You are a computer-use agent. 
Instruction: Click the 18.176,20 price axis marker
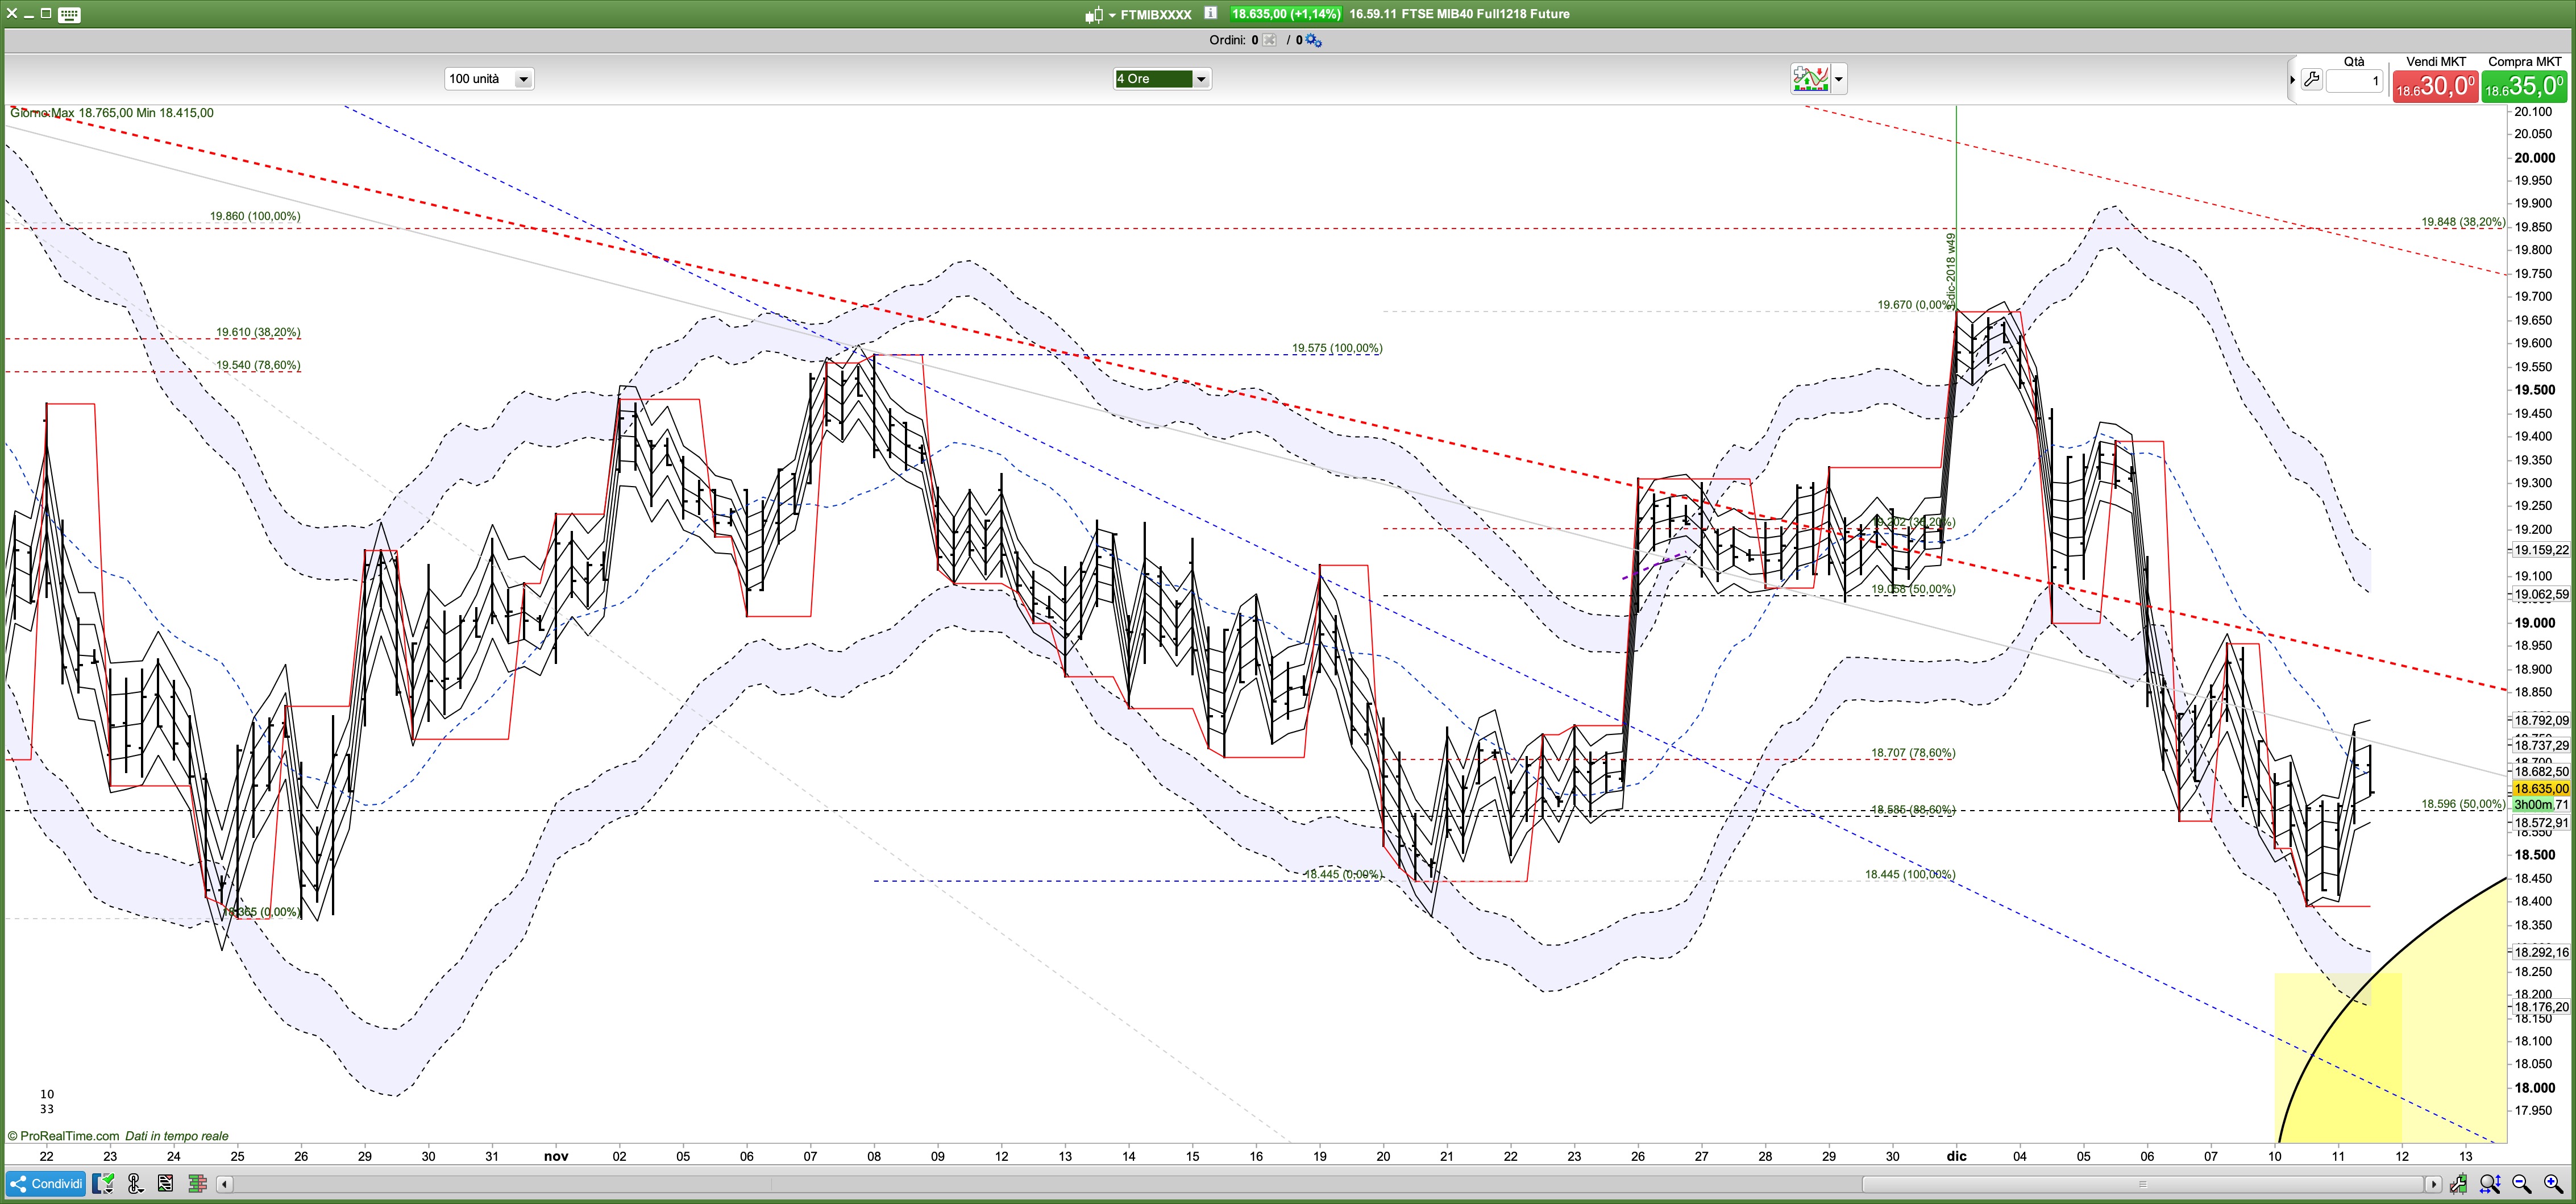pos(2541,1007)
